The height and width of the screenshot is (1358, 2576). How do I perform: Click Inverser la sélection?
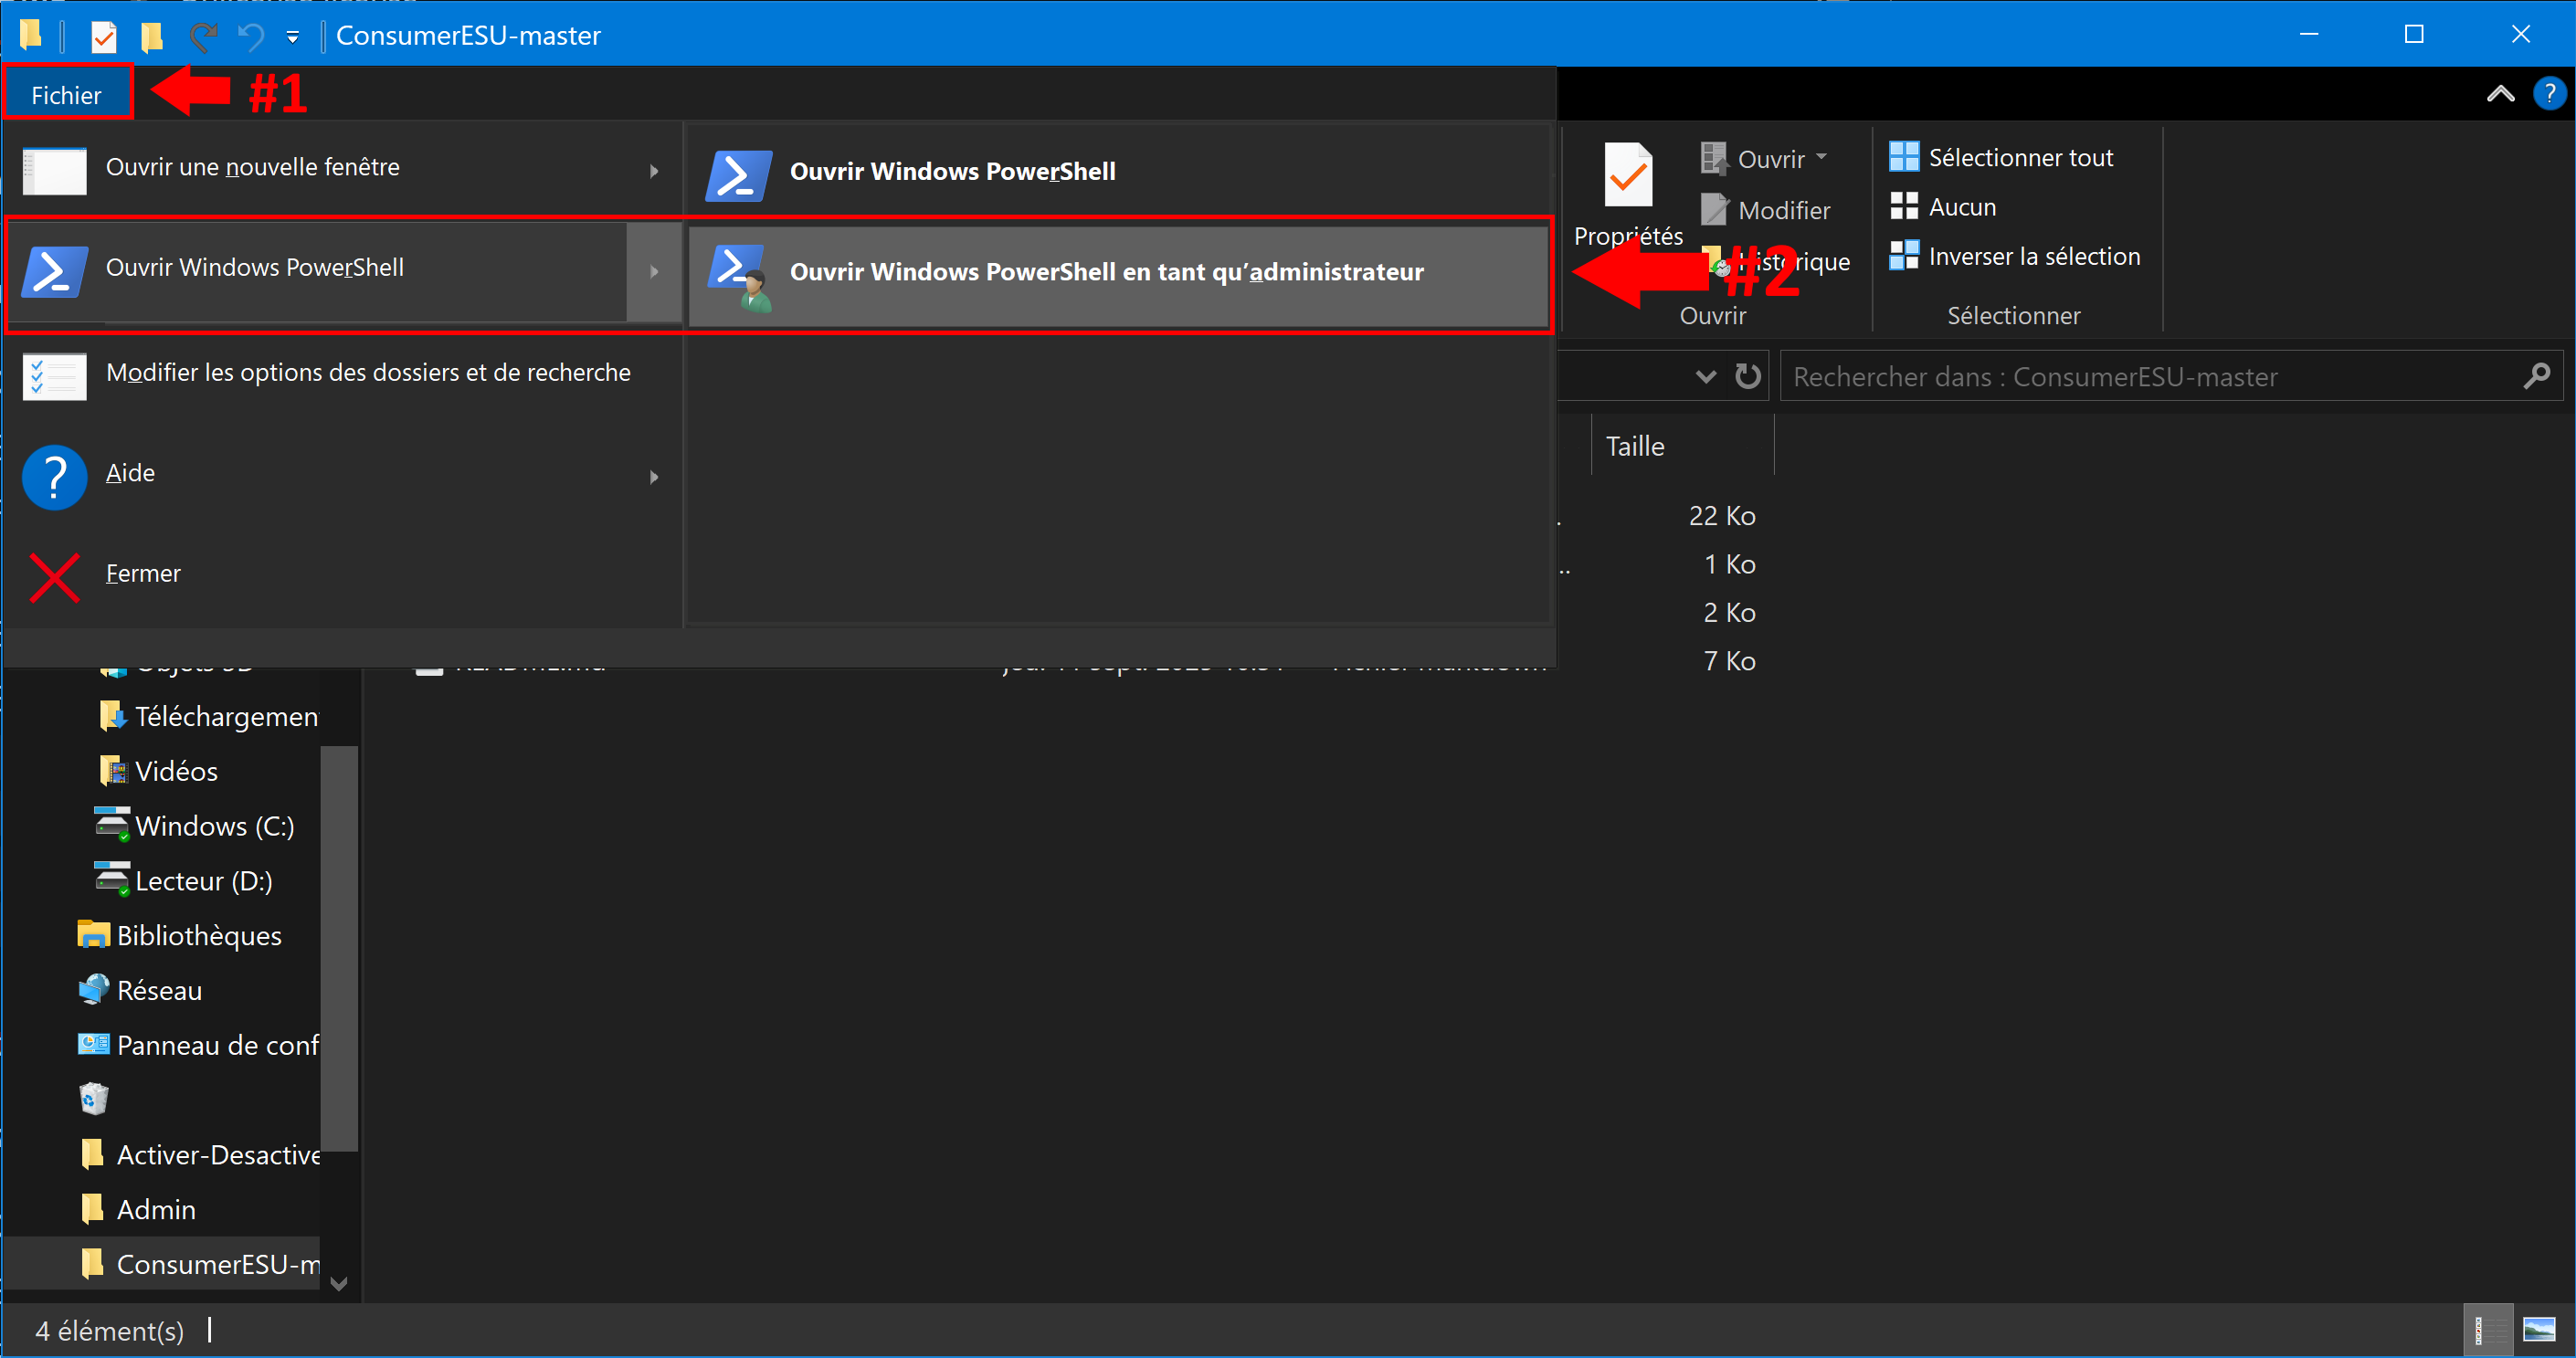point(2015,257)
